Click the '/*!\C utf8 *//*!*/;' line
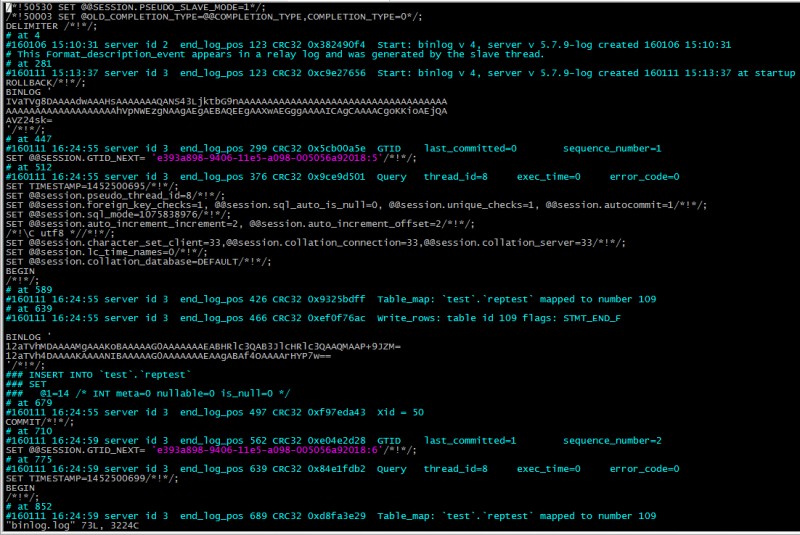The height and width of the screenshot is (535, 800). (x=60, y=234)
